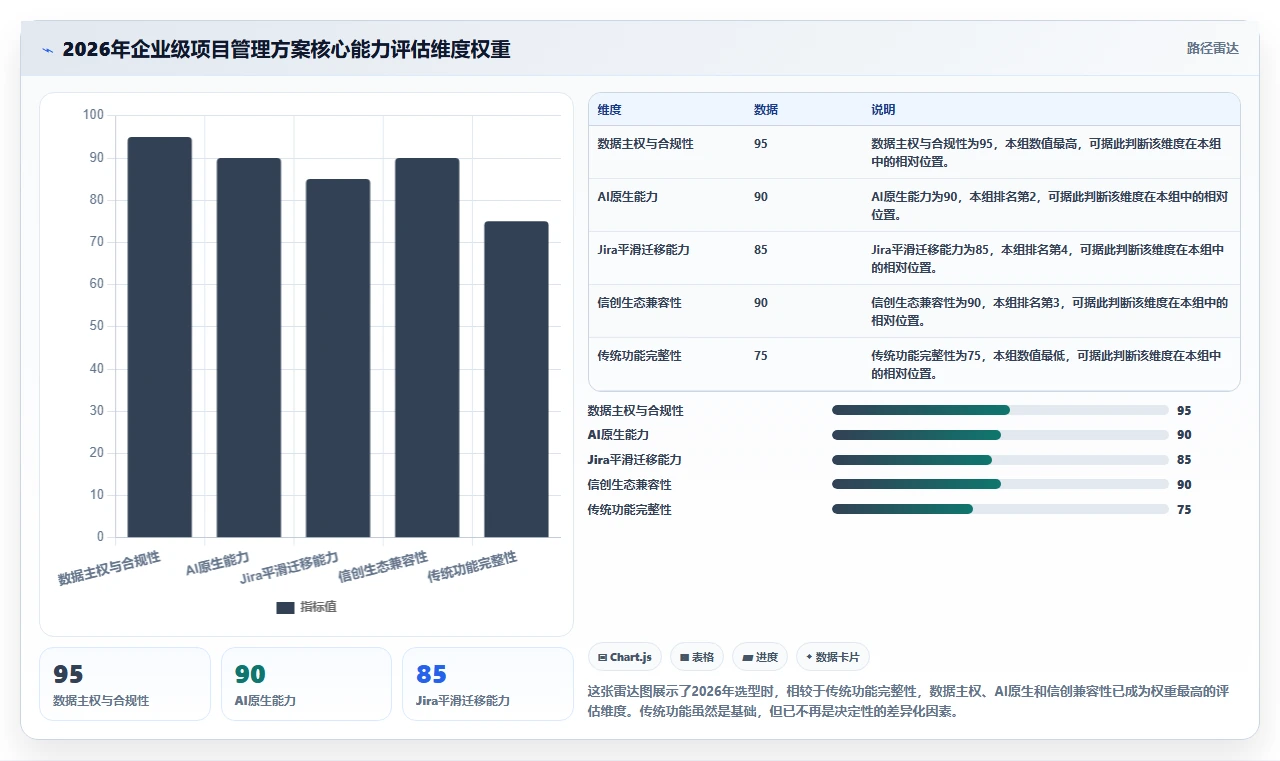
Task: Click 信创生态兼容性 cell in table
Action: [x=639, y=303]
